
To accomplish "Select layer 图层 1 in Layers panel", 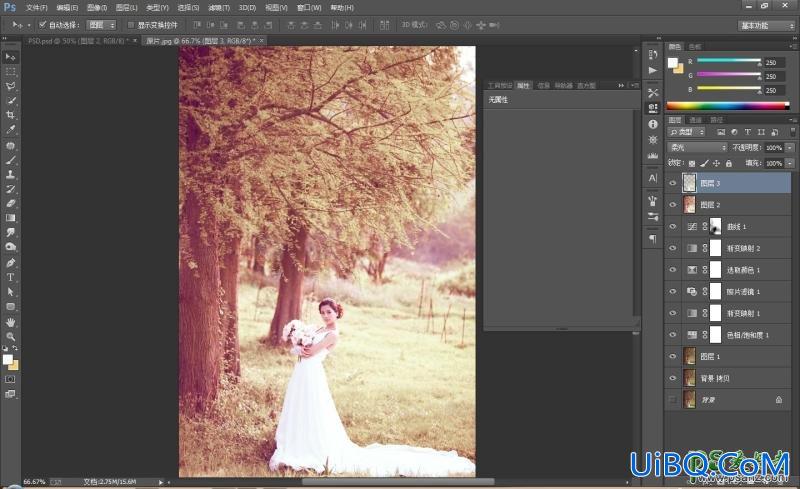I will 728,356.
